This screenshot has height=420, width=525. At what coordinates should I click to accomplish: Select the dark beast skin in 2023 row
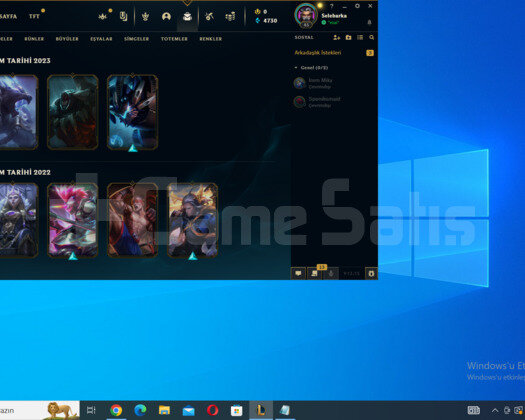pyautogui.click(x=18, y=112)
